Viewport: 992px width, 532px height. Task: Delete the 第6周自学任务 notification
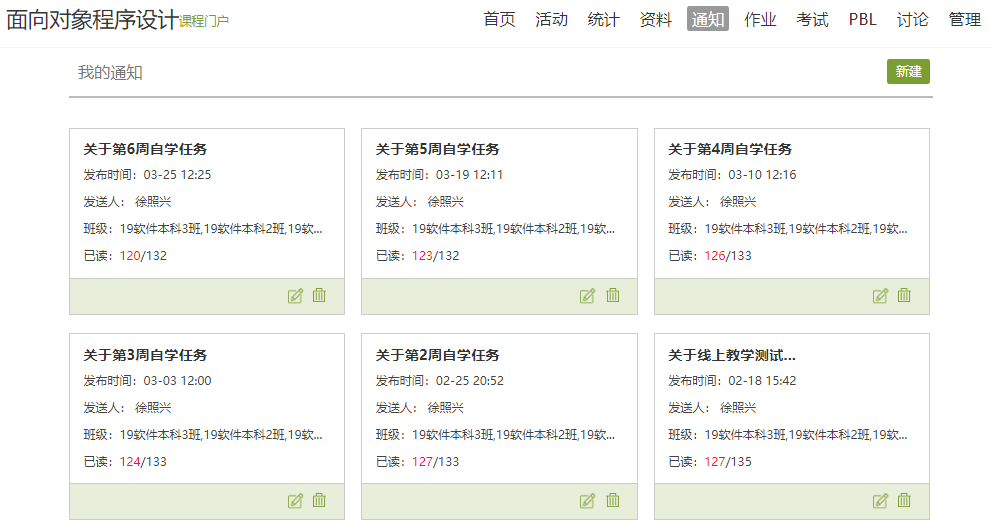click(x=320, y=295)
